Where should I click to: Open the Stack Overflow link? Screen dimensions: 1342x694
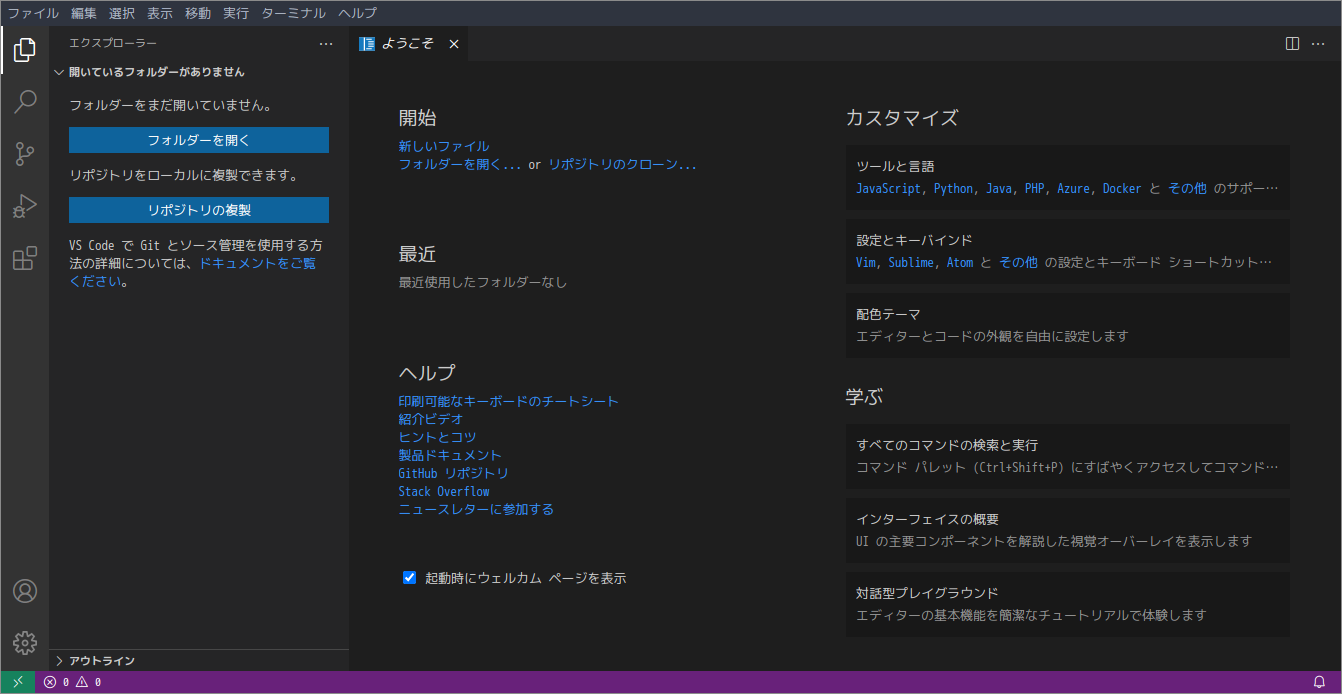tap(444, 491)
